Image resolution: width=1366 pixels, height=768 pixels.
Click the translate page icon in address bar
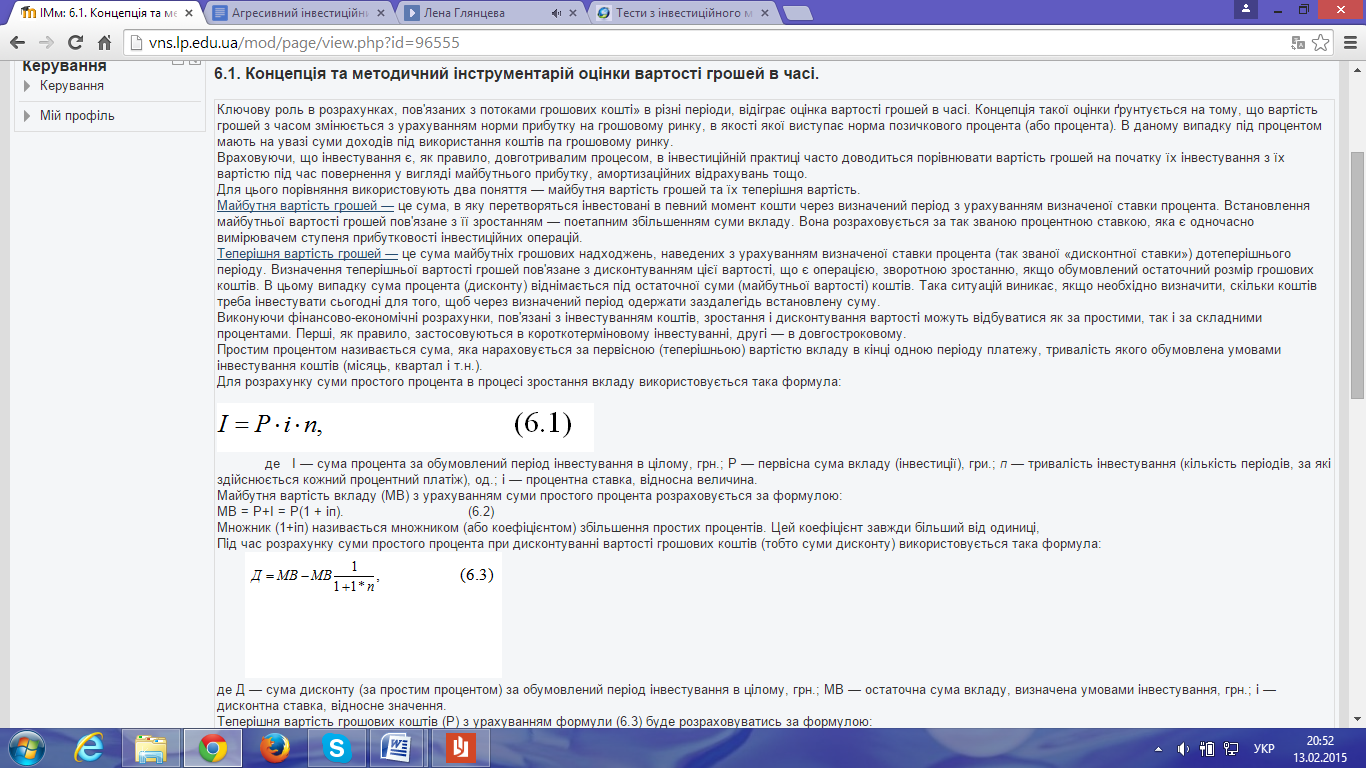[1298, 44]
